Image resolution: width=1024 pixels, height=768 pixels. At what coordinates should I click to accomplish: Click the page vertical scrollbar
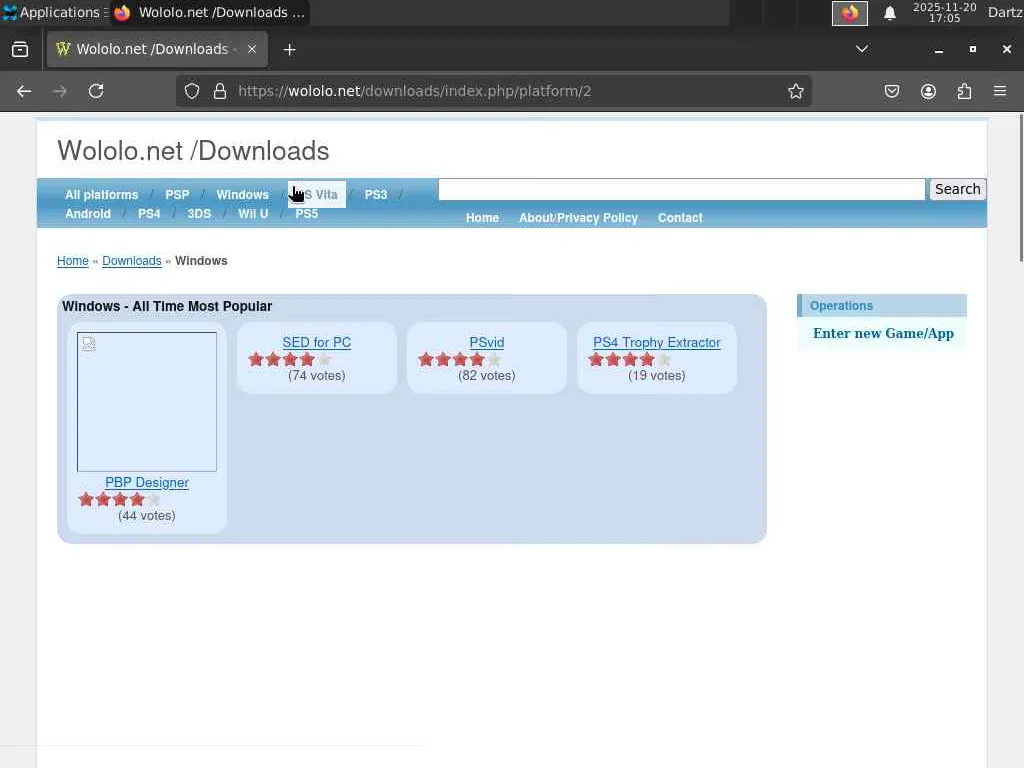tap(1020, 188)
